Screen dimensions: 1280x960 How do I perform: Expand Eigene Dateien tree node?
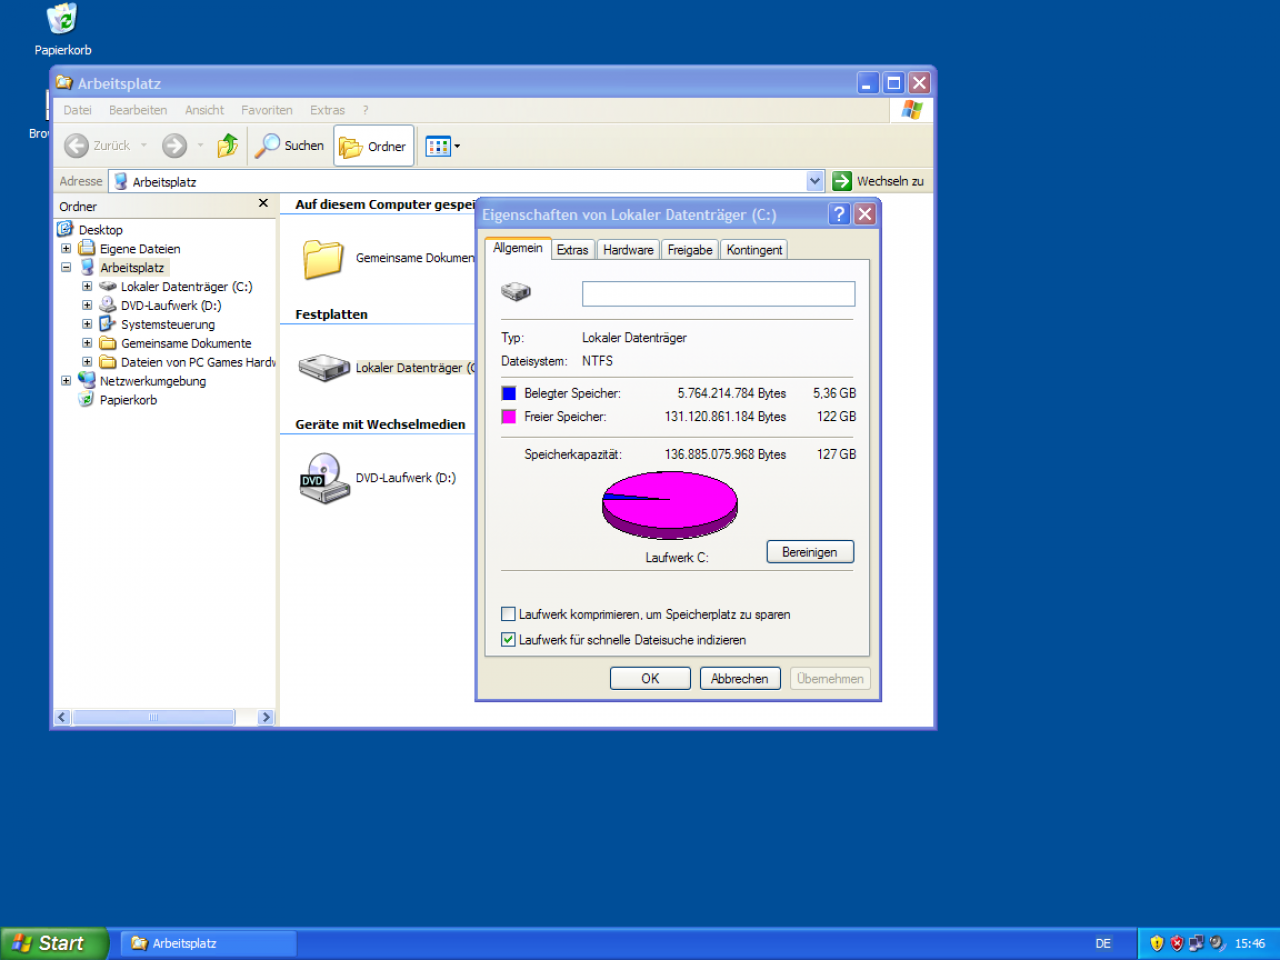(66, 249)
